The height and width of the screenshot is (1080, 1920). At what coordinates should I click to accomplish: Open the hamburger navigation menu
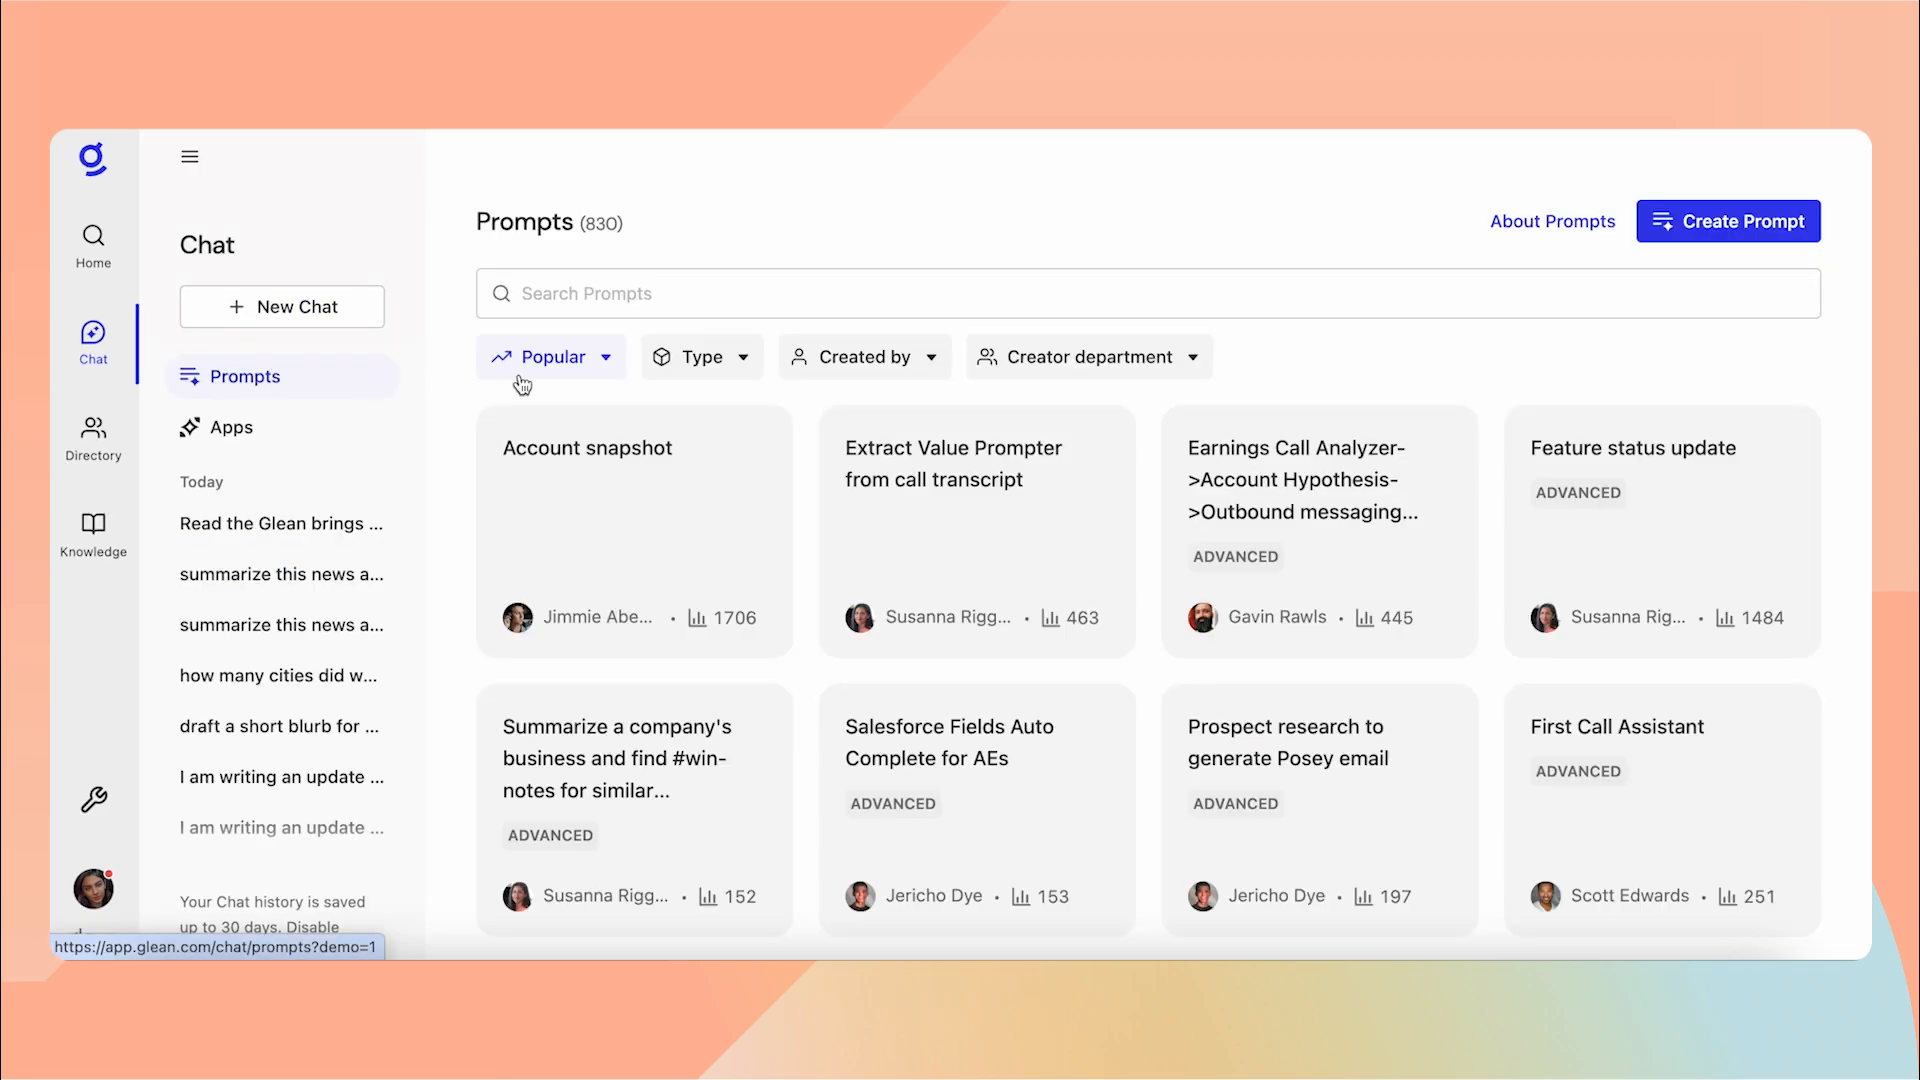click(189, 157)
